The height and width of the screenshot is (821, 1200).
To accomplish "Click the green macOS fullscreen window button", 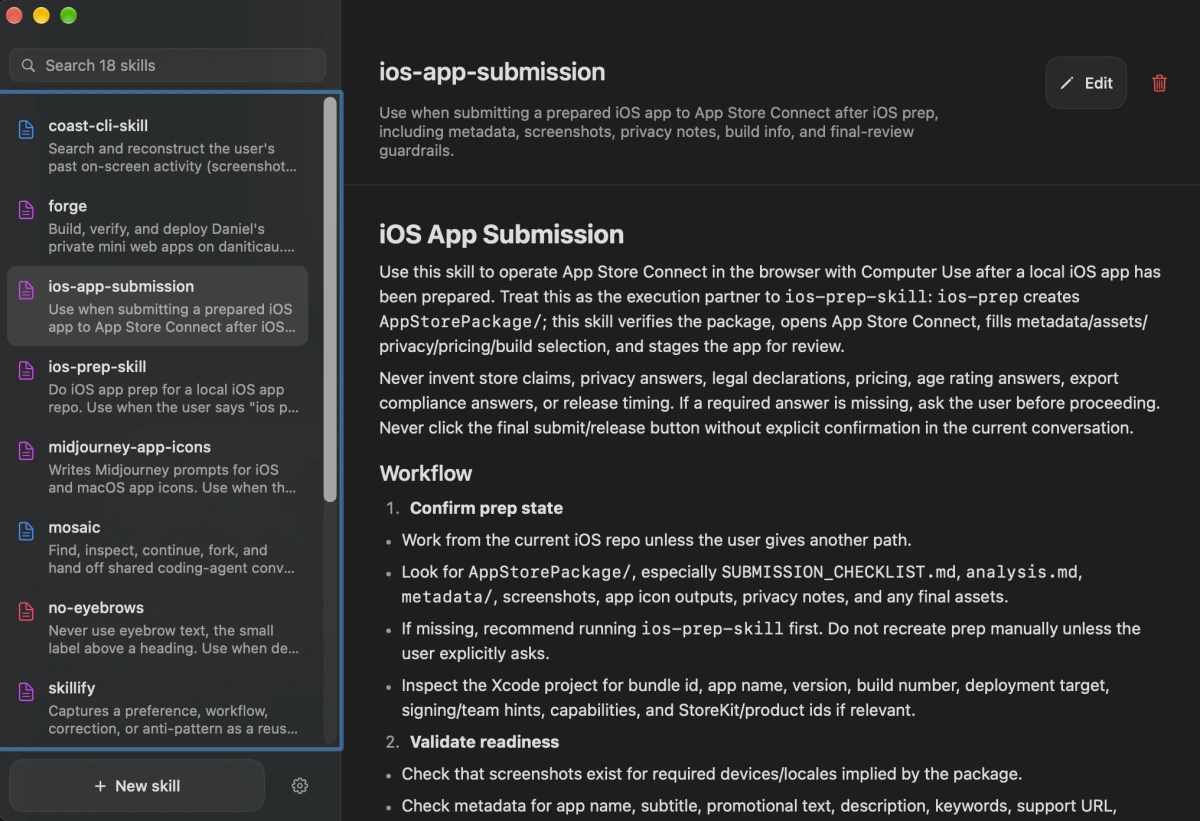I will pyautogui.click(x=68, y=15).
